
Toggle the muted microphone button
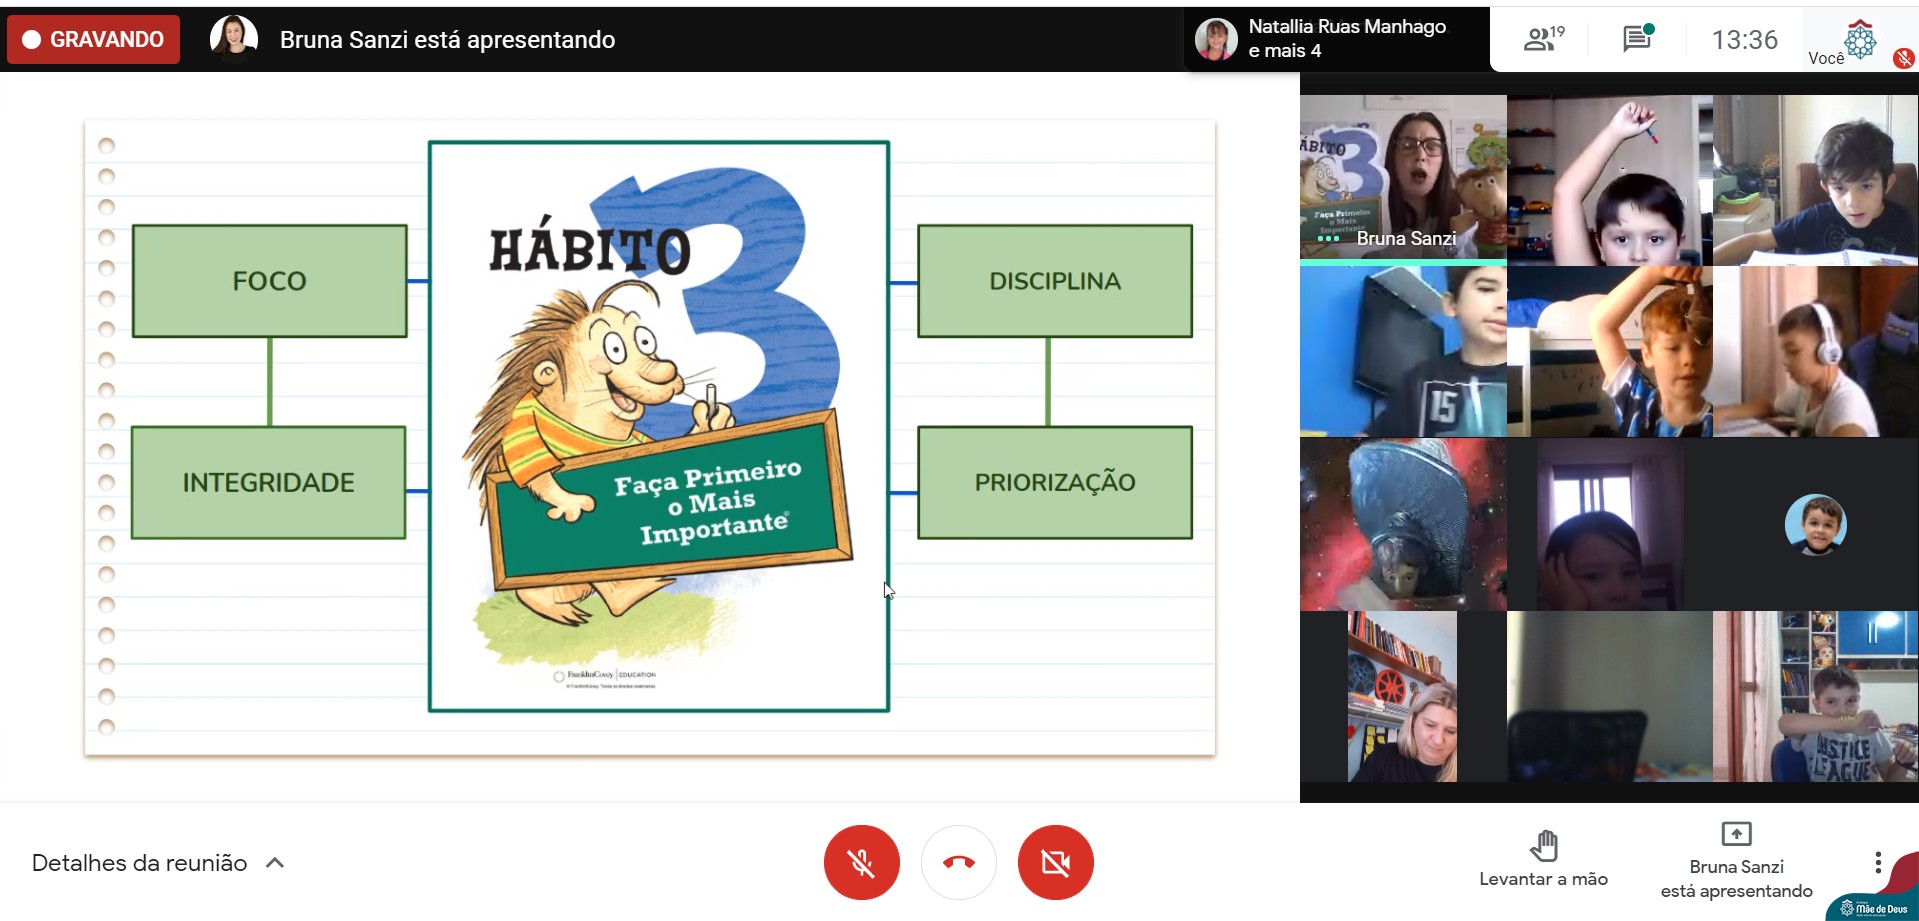[861, 862]
